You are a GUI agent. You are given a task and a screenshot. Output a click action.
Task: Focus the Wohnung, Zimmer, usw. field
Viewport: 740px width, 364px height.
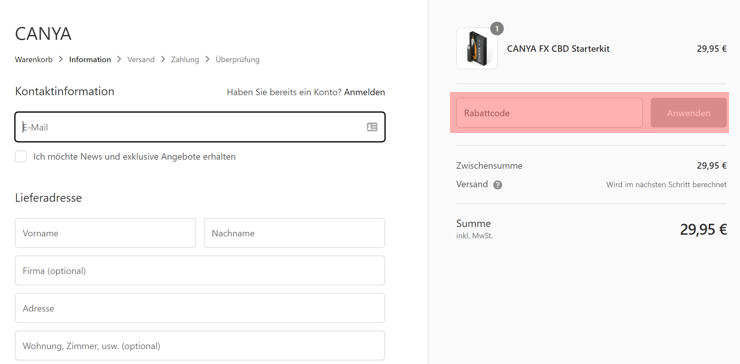pos(200,346)
